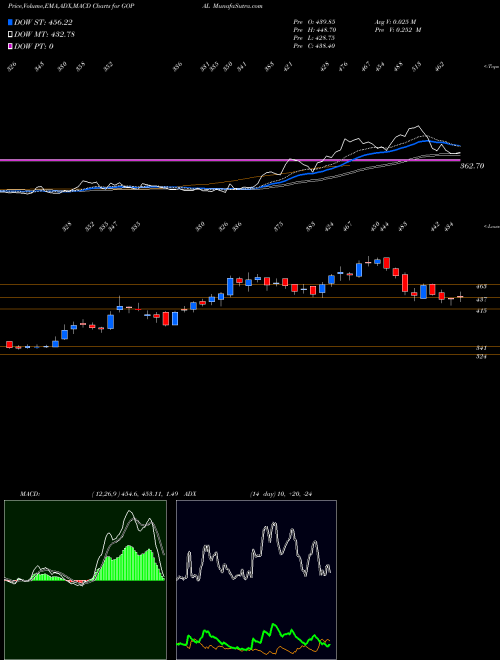Select the 'DOW PT: 0' legend text
500x660 pixels.
click(34, 46)
